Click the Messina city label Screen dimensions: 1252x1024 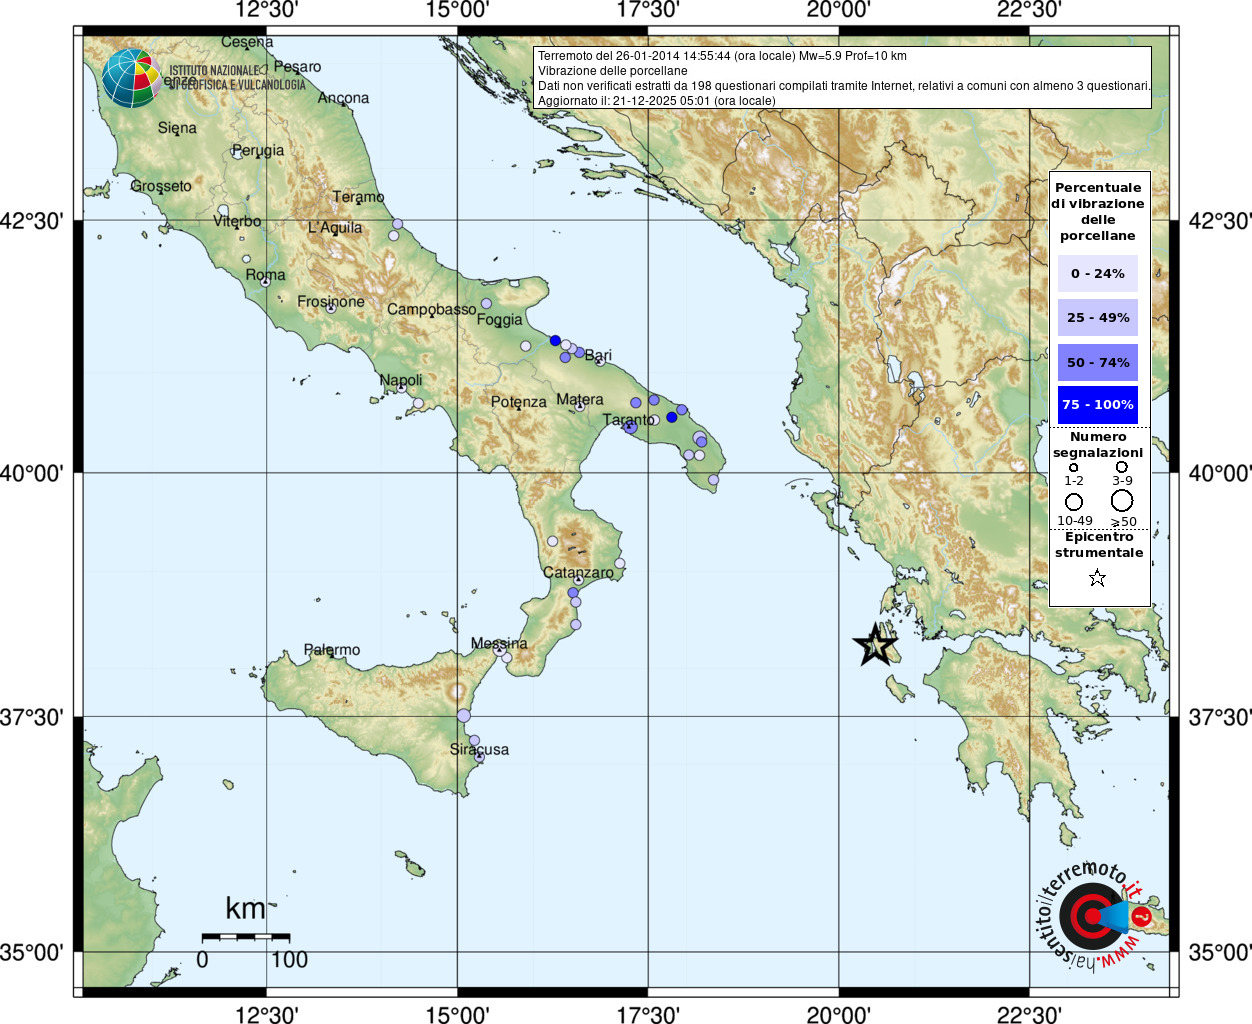(x=499, y=643)
